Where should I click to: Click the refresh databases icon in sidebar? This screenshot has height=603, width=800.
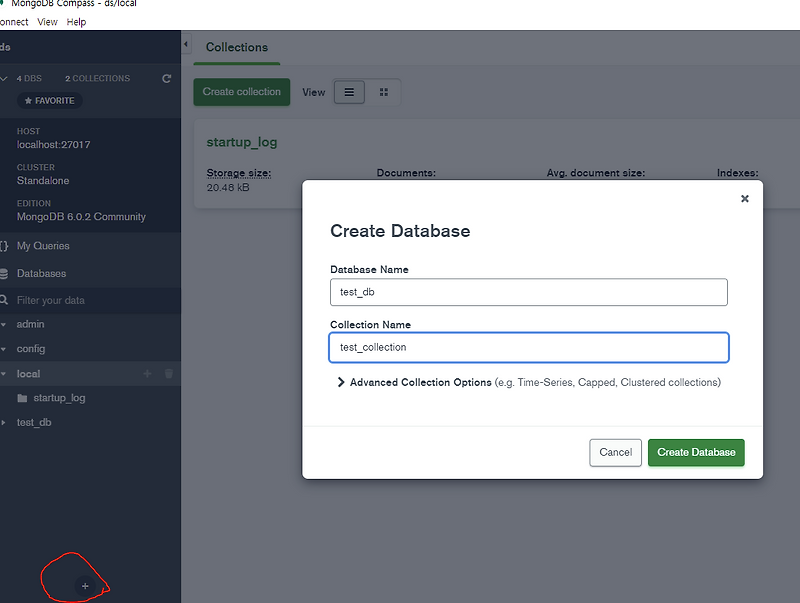[x=166, y=79]
